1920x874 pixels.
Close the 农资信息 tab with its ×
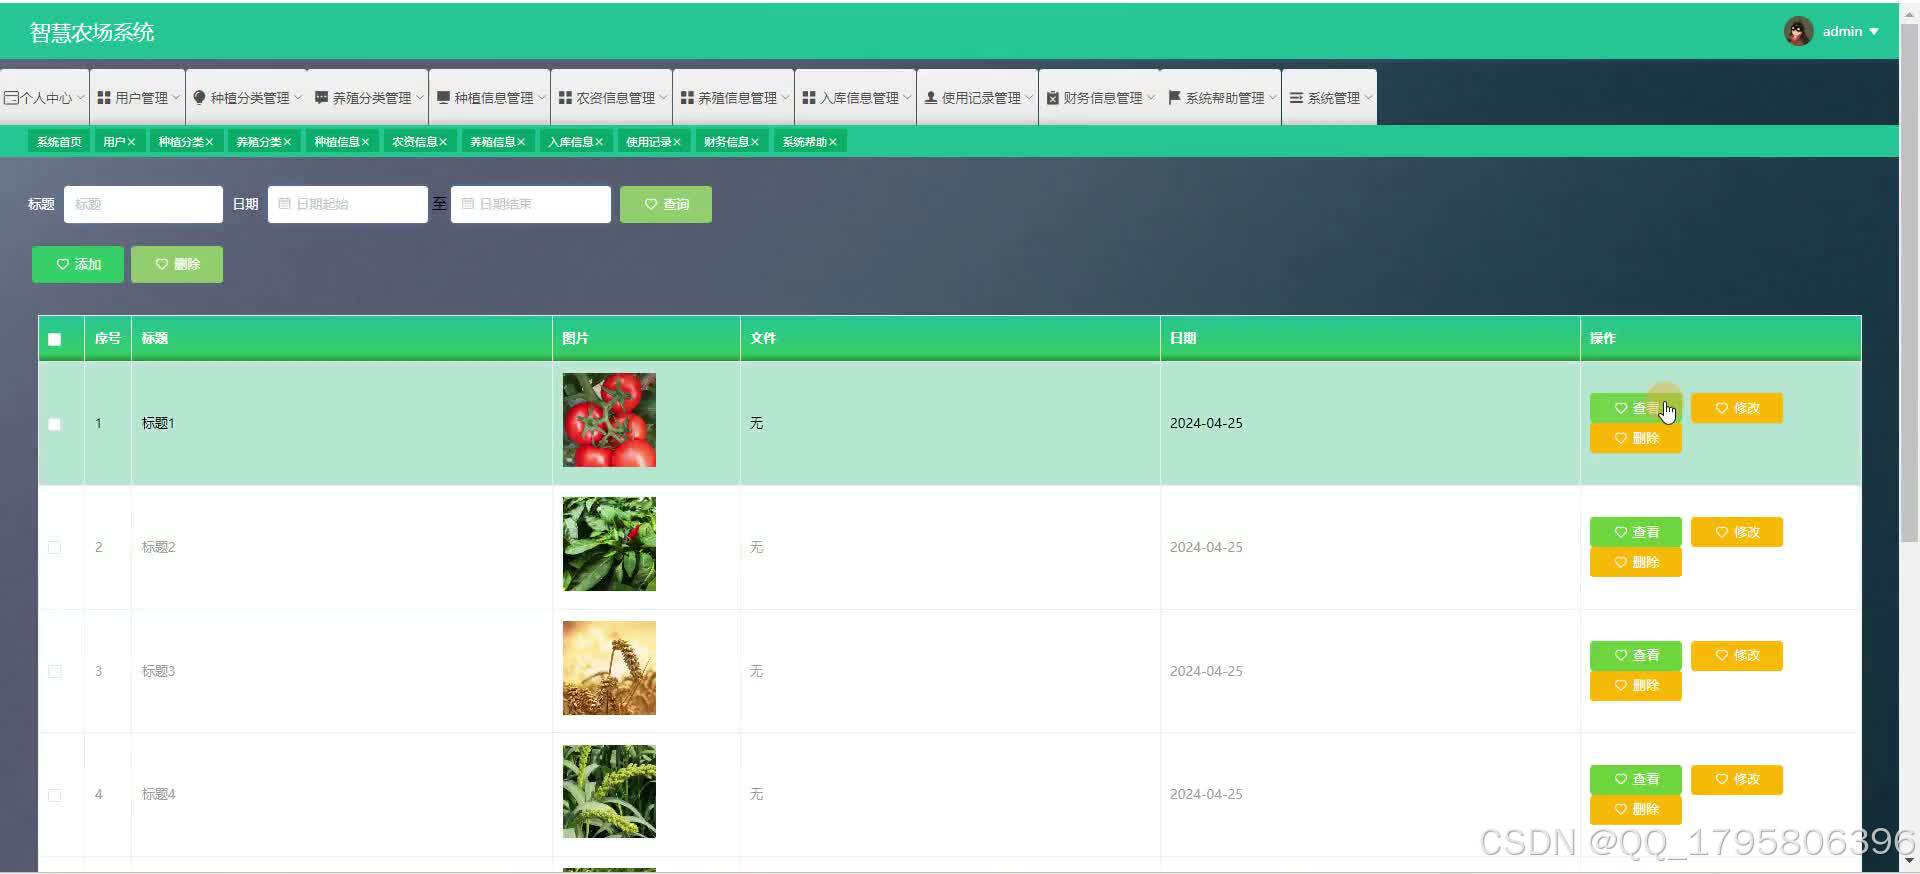tap(443, 142)
